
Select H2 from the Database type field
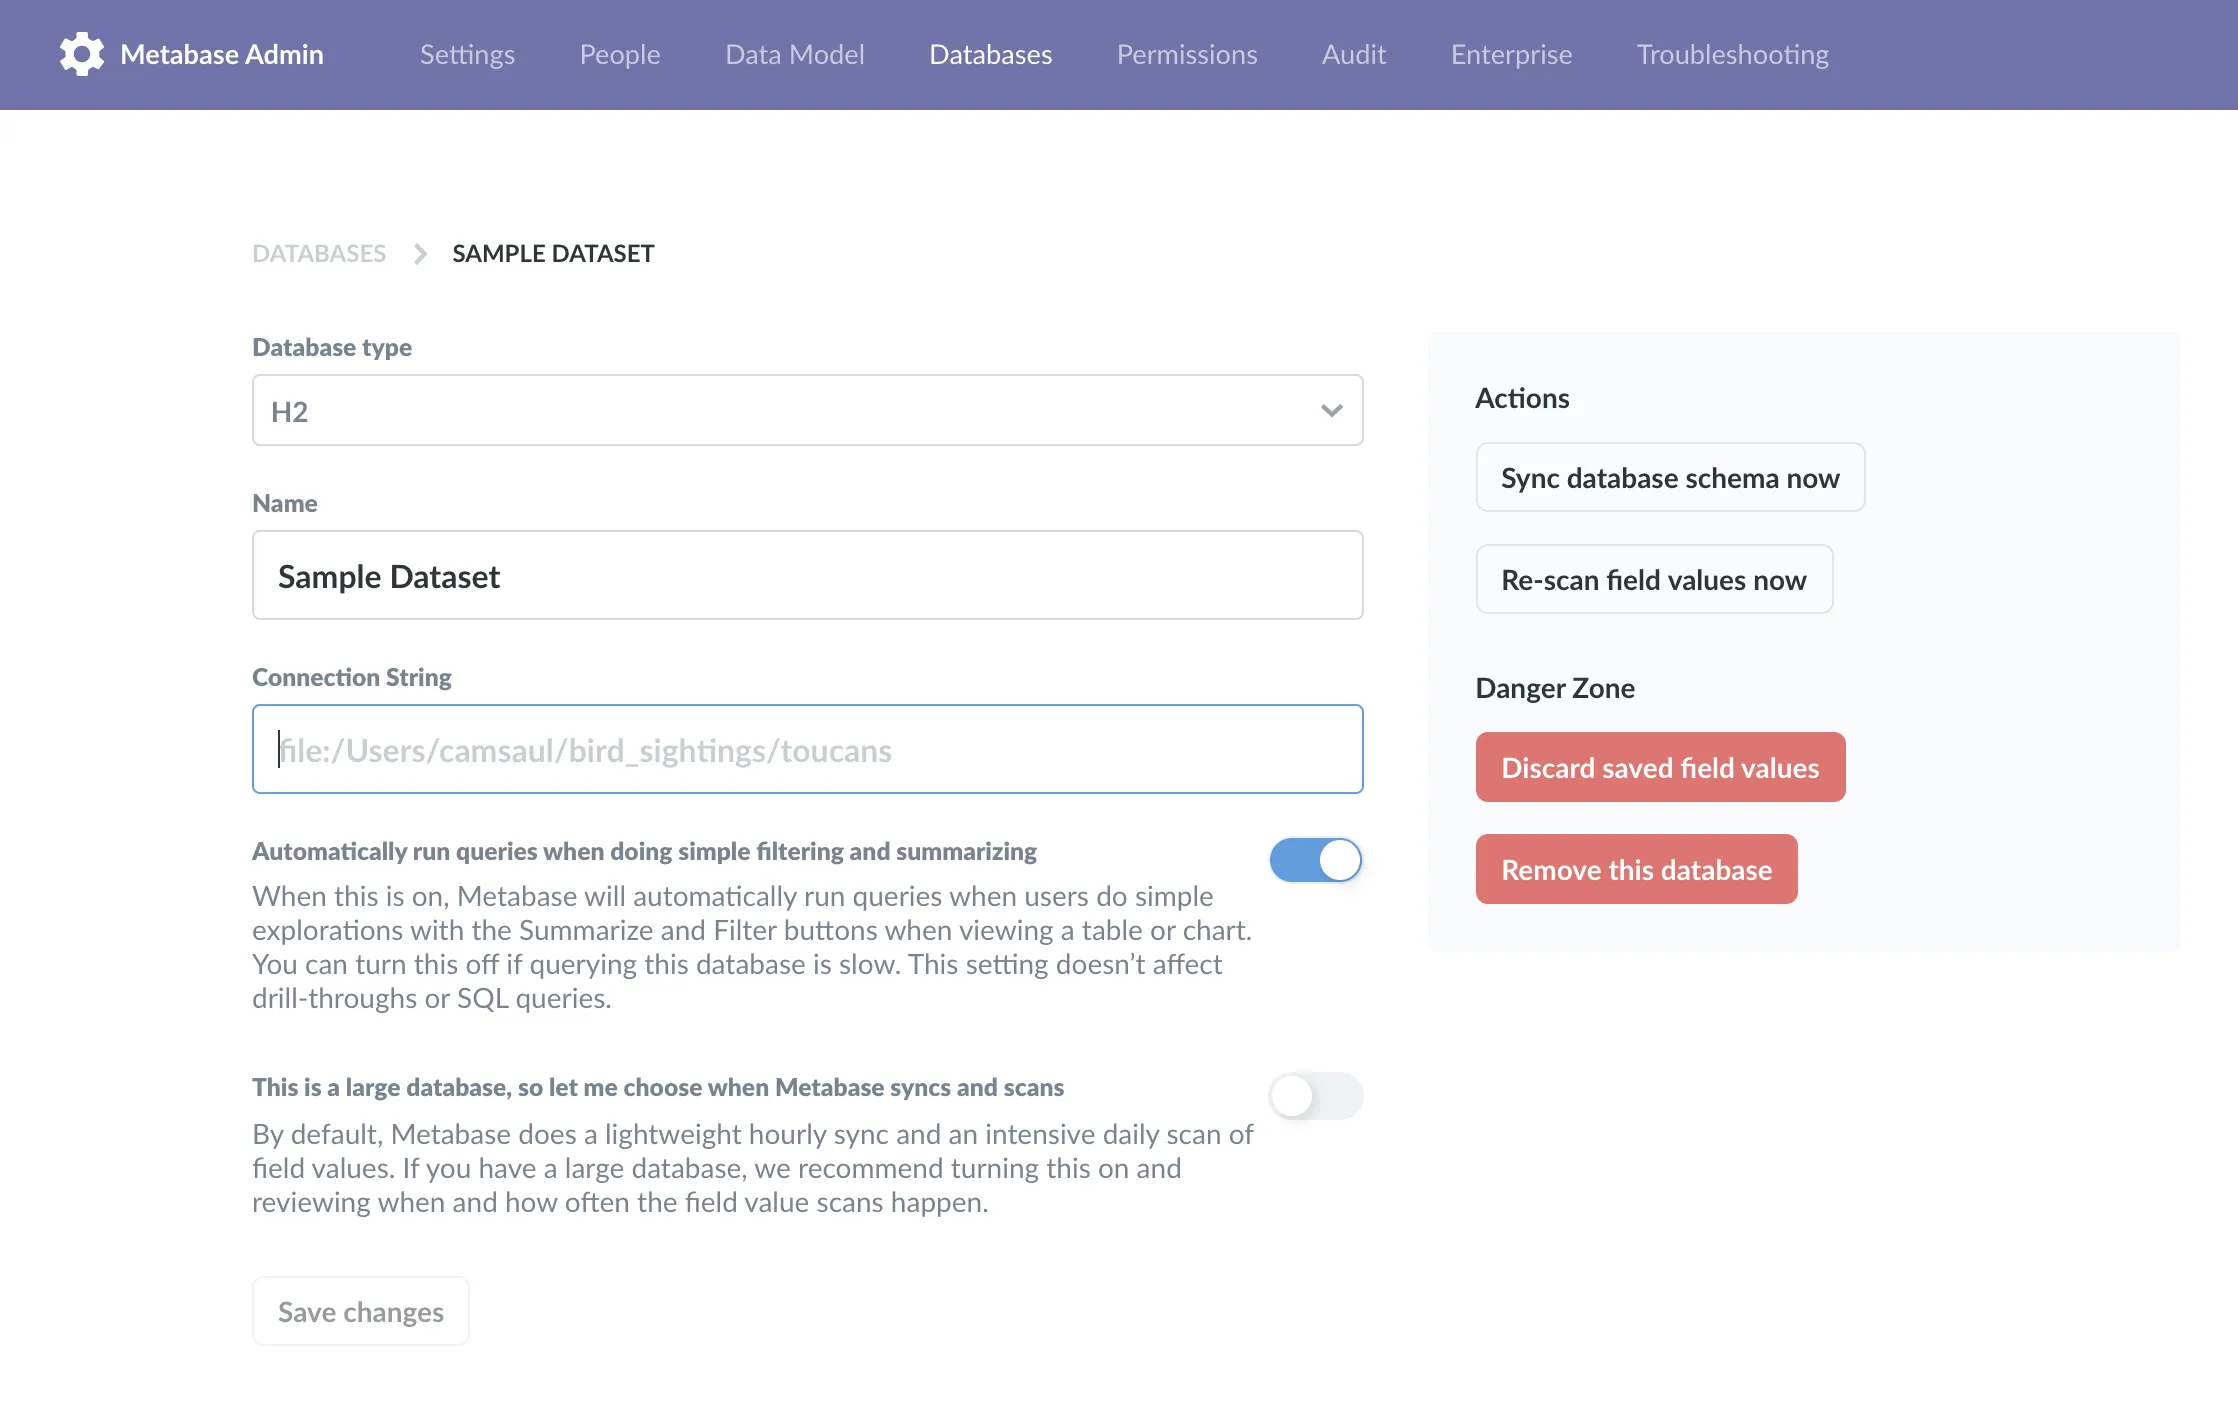(808, 410)
